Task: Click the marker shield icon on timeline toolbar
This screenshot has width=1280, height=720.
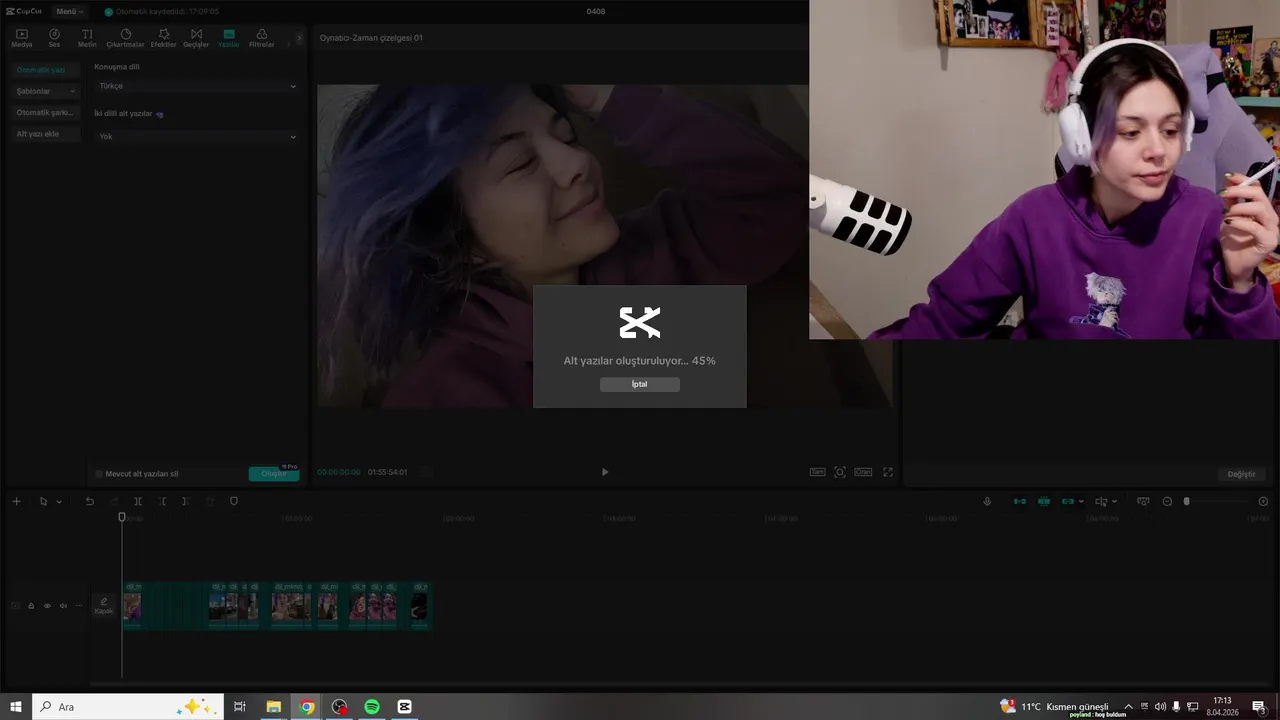Action: click(x=234, y=501)
